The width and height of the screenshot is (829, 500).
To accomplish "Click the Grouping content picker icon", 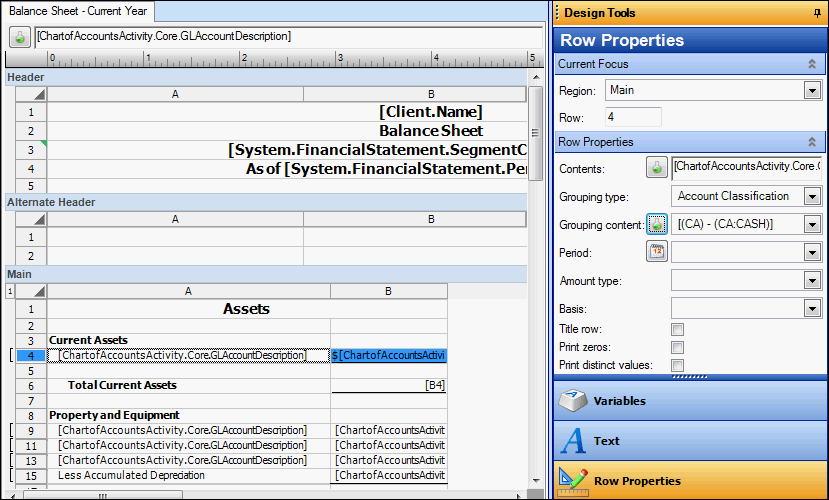I will click(x=657, y=224).
